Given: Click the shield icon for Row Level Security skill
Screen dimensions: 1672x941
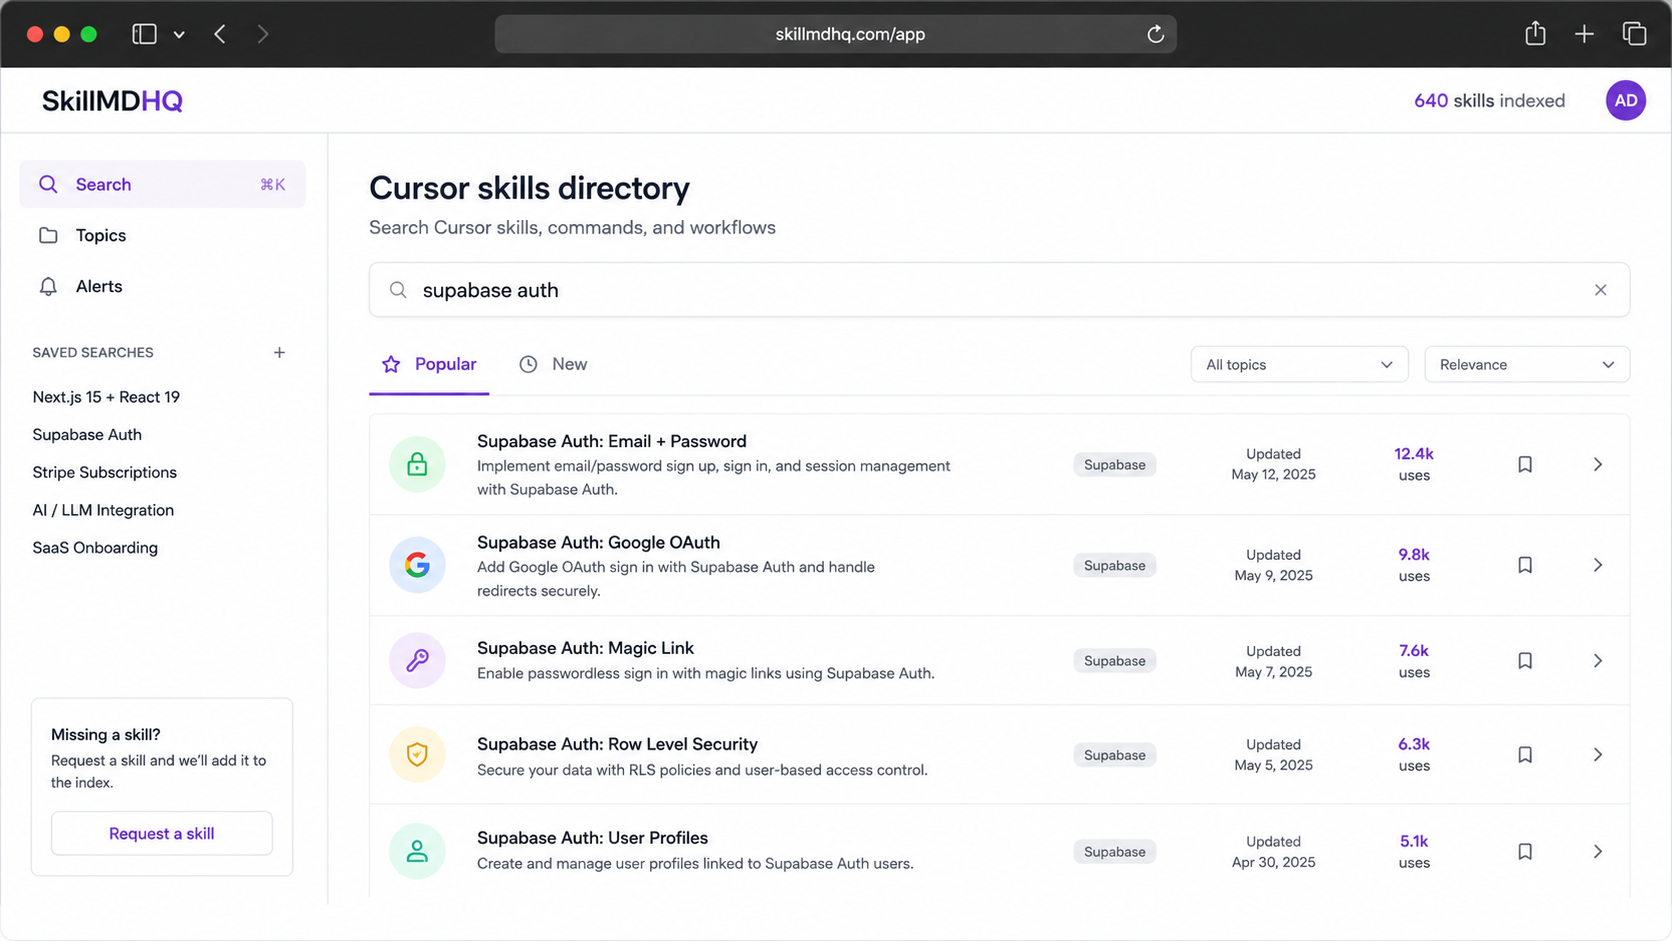Looking at the screenshot, I should coord(417,754).
